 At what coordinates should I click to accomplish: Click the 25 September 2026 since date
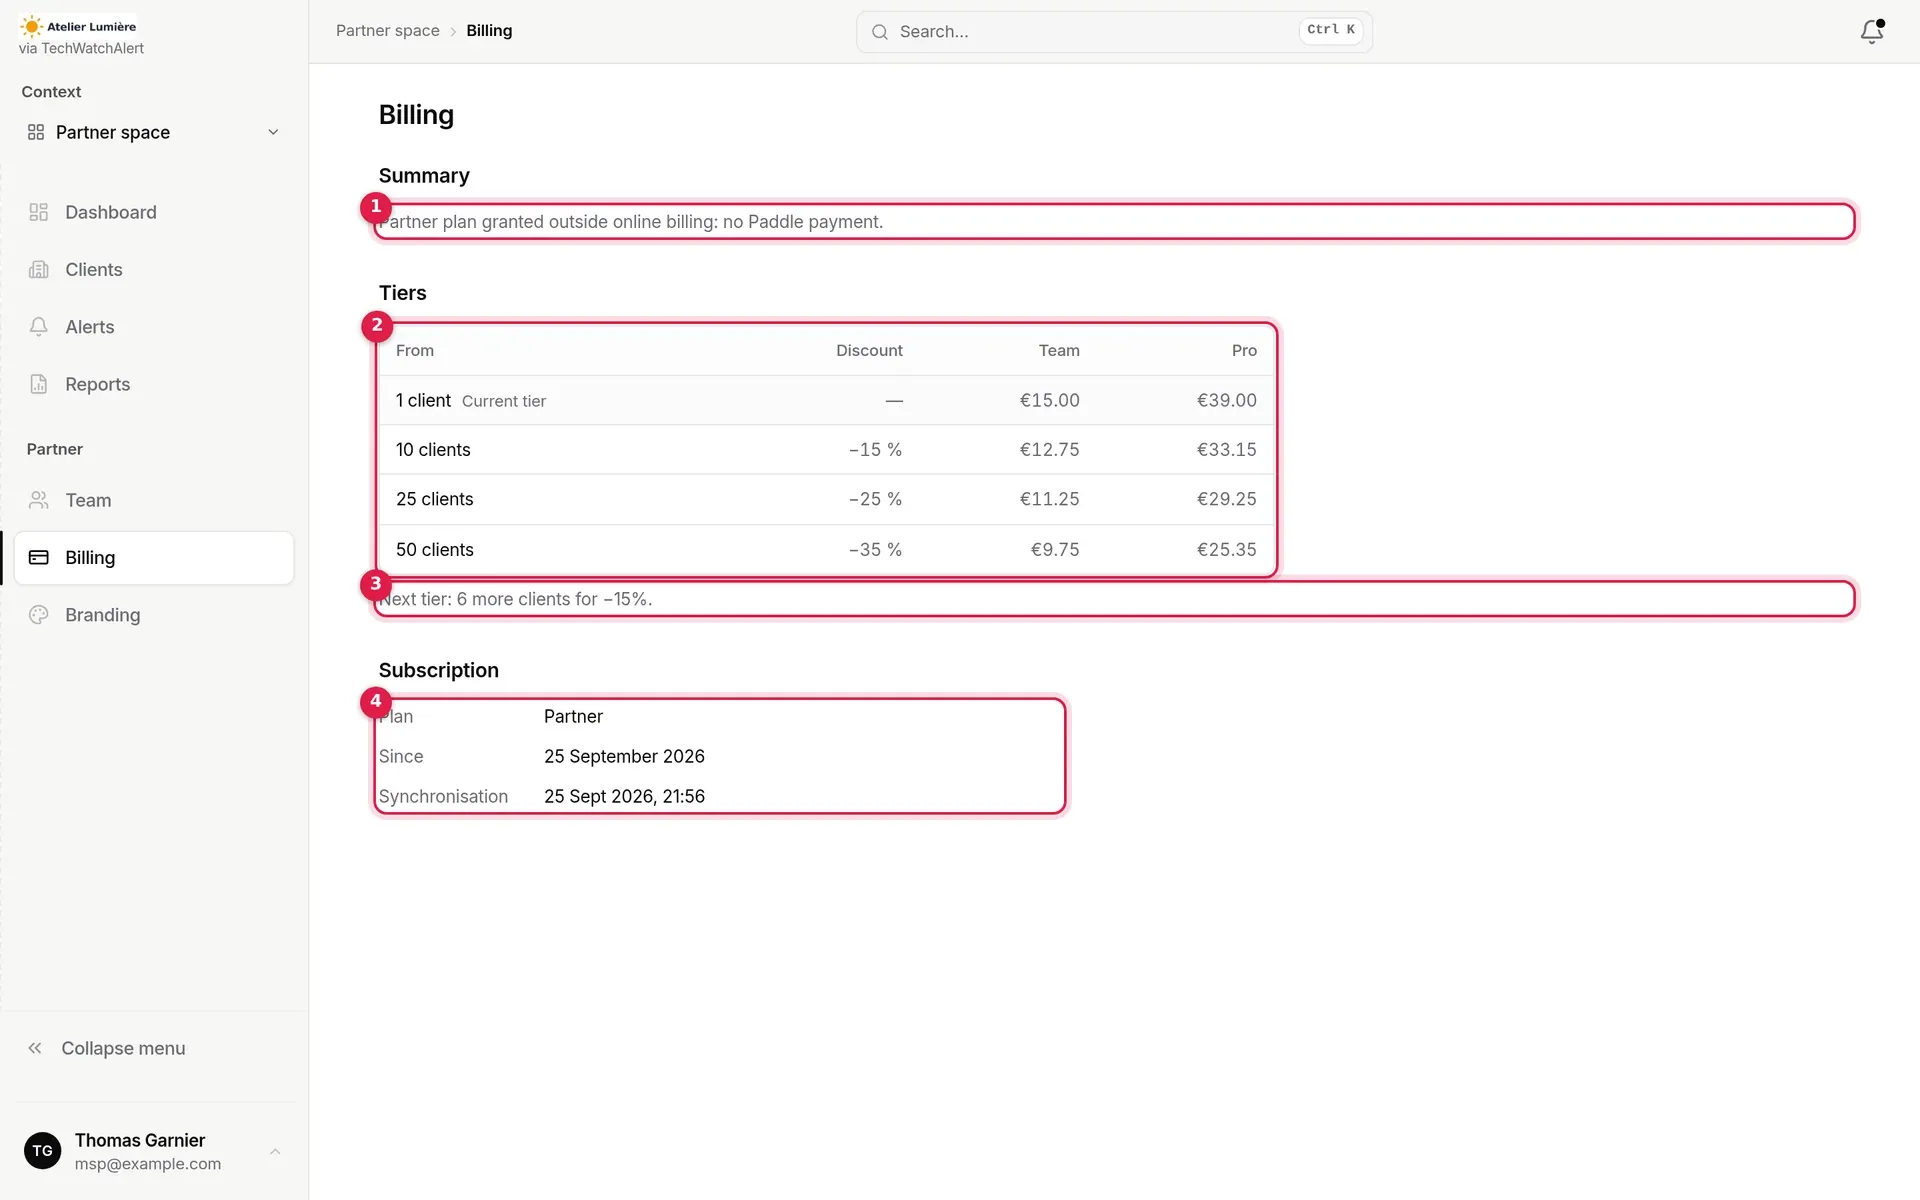624,757
